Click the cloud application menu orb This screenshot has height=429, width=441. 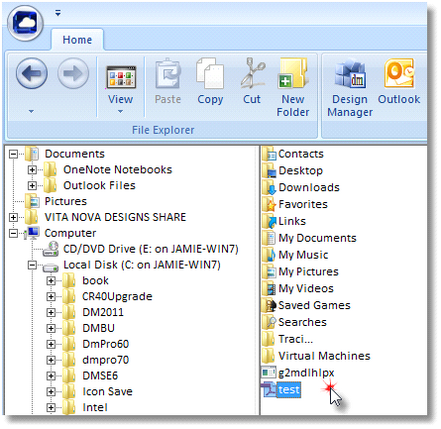[x=26, y=23]
